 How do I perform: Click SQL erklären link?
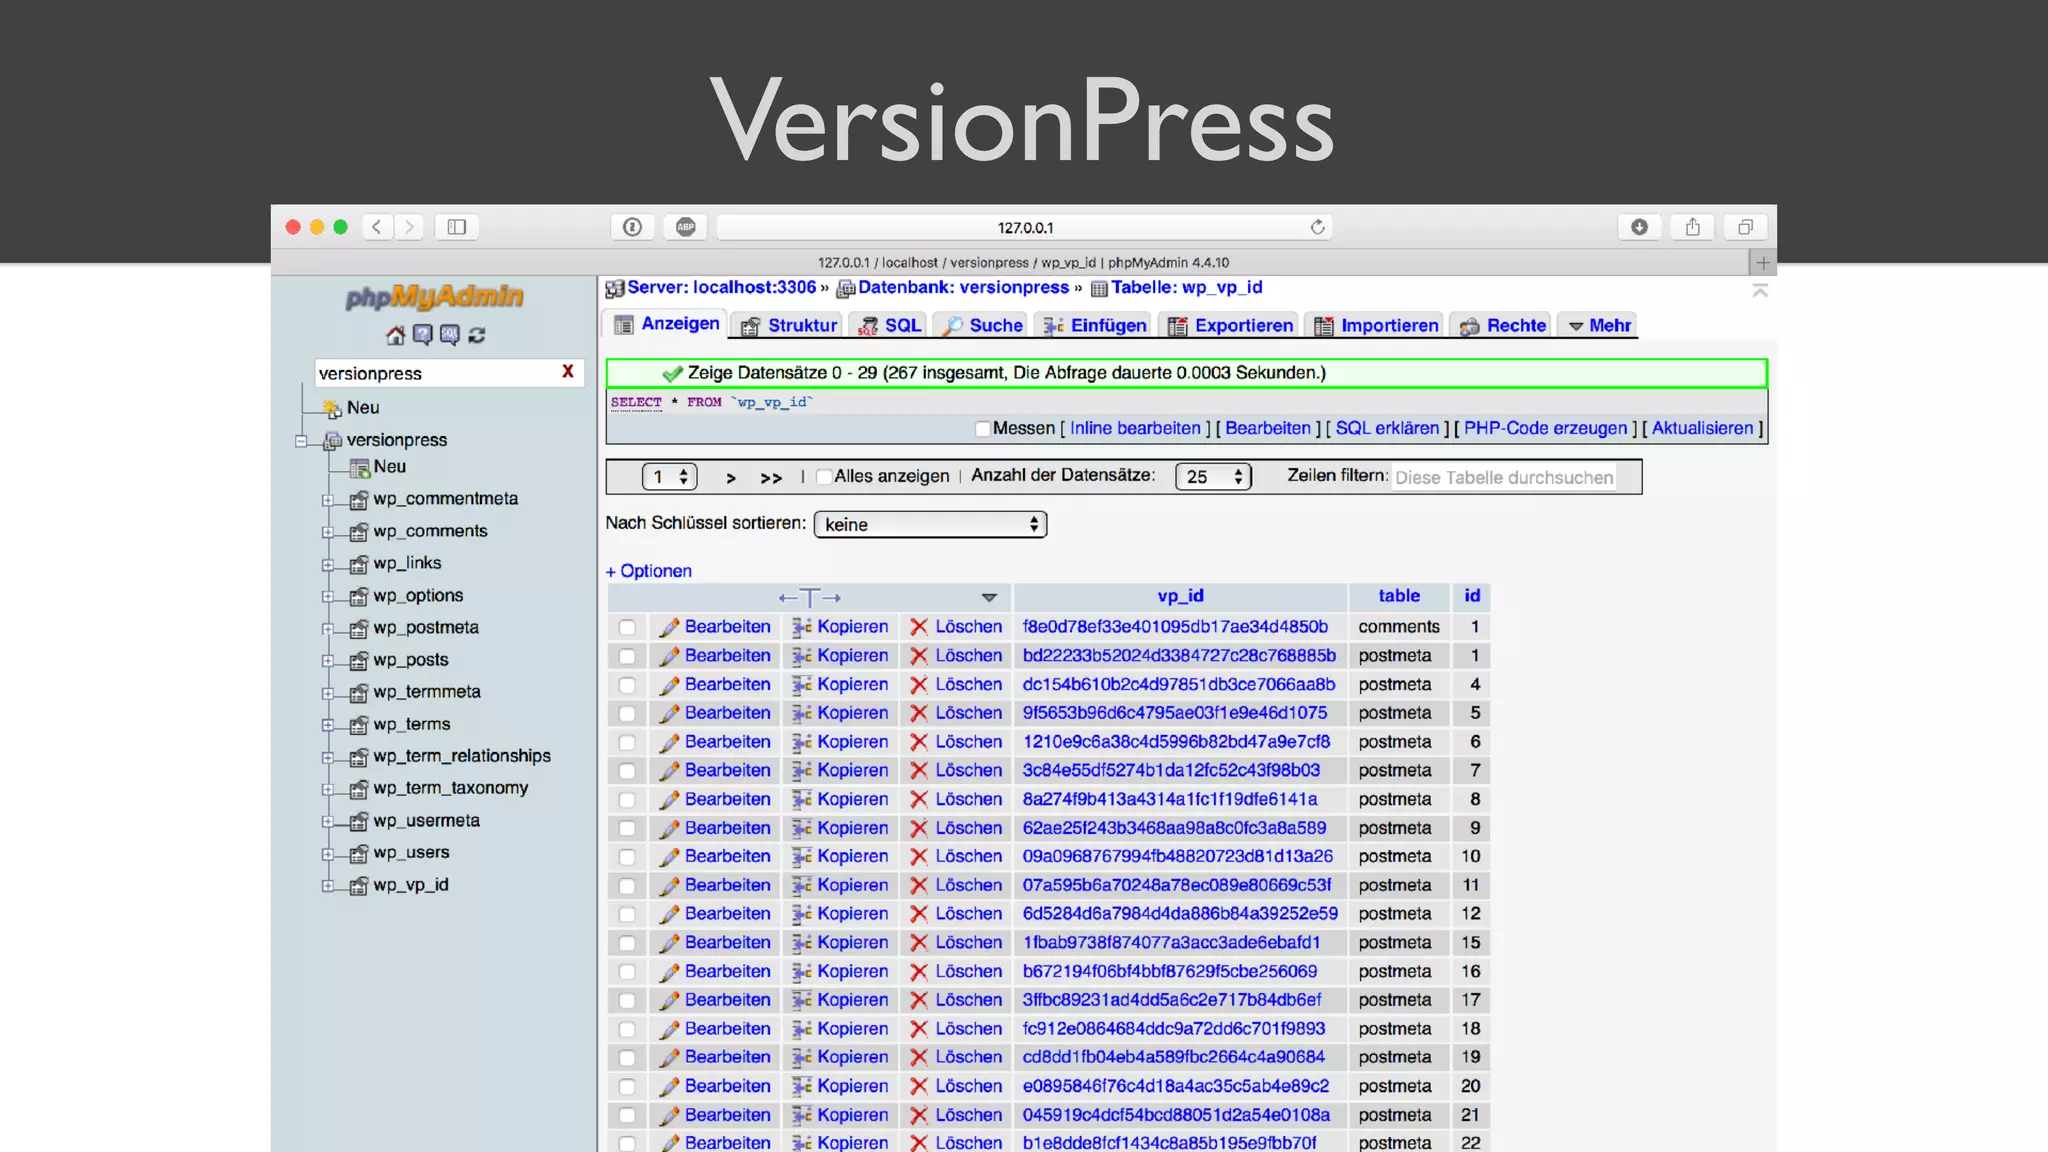point(1387,428)
